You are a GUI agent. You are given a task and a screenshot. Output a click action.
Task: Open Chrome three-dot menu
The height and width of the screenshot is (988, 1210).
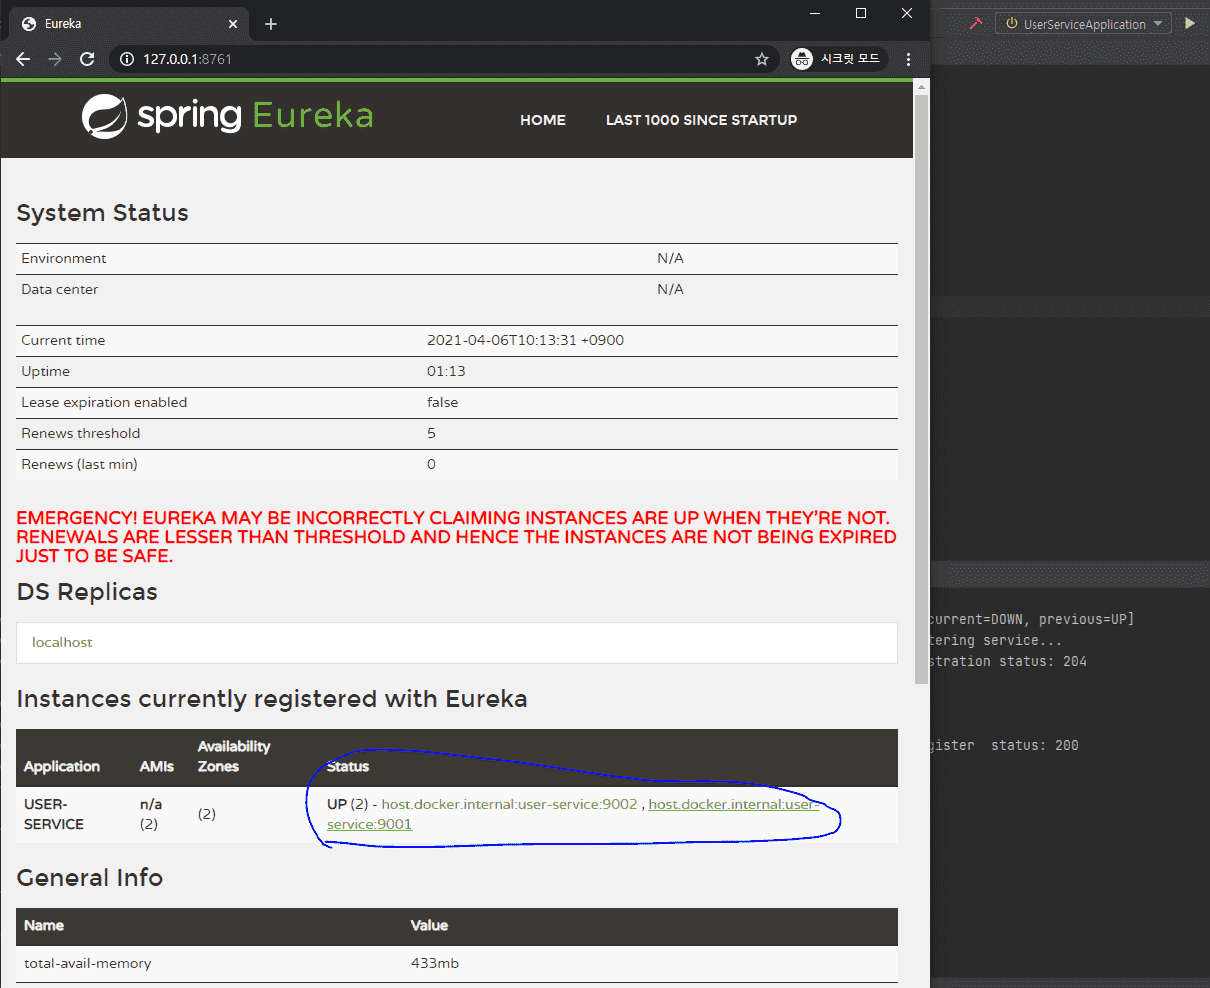(908, 59)
